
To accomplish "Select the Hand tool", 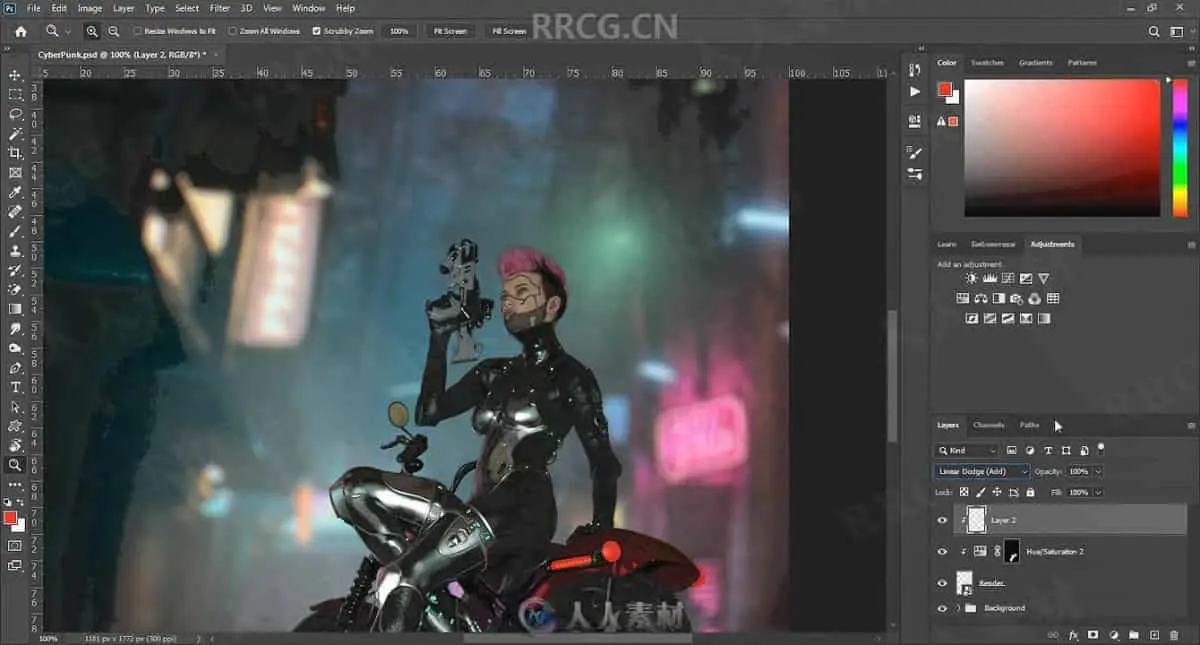I will click(x=15, y=445).
